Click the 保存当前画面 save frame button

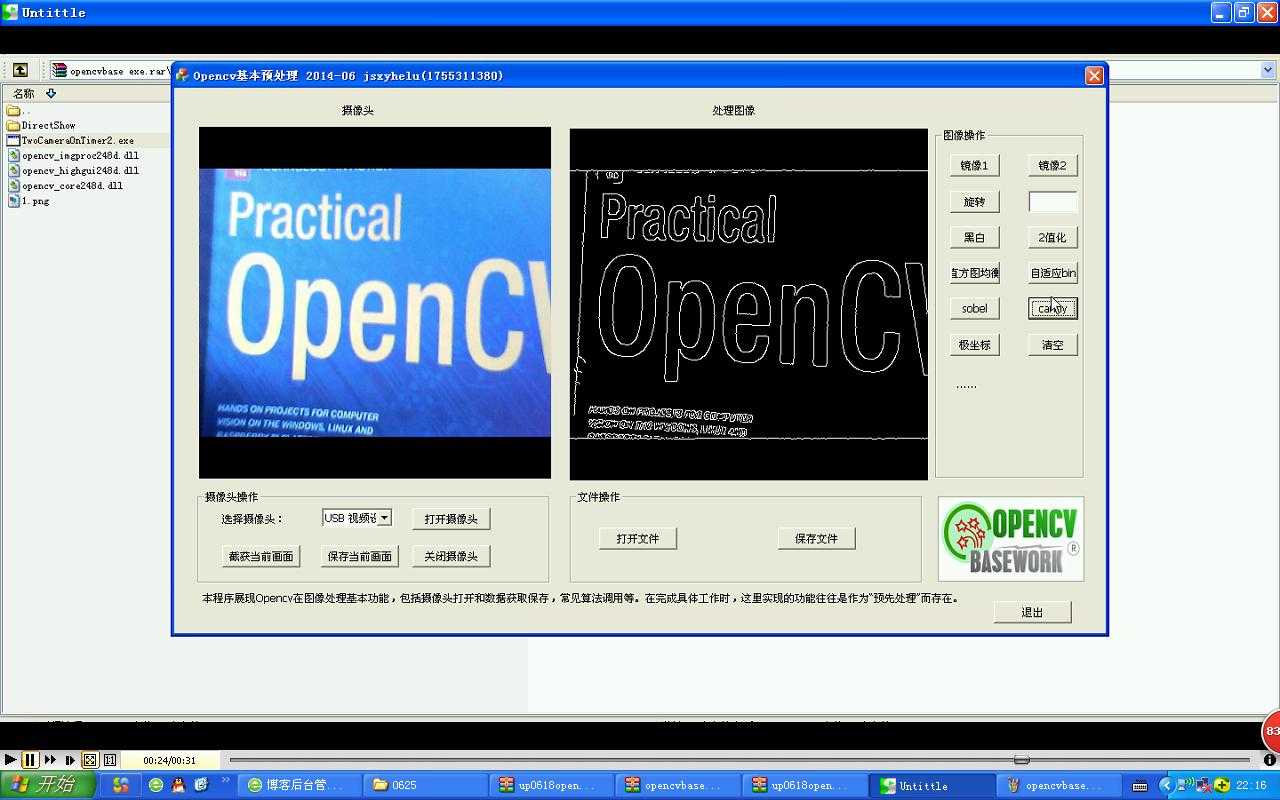[x=360, y=557]
